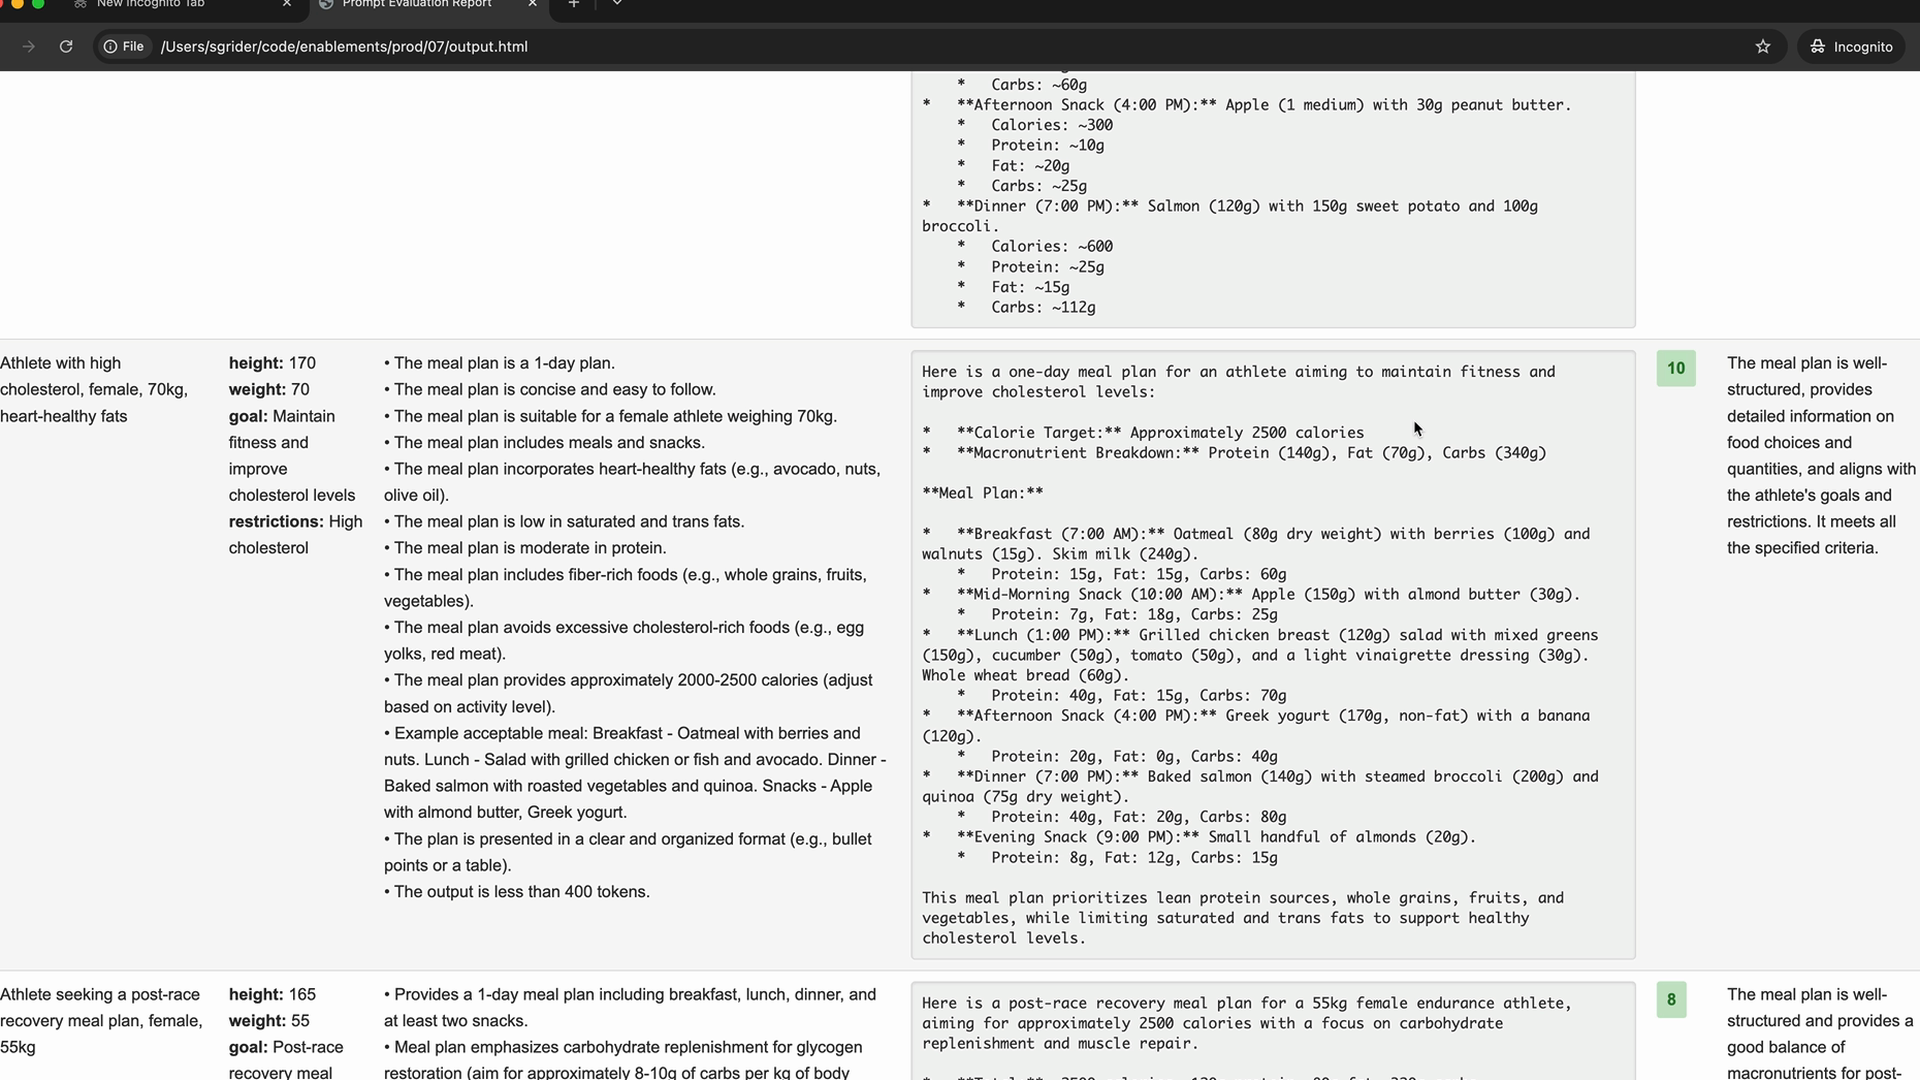Click the green score 8 badge
The image size is (1920, 1080).
pyautogui.click(x=1671, y=999)
